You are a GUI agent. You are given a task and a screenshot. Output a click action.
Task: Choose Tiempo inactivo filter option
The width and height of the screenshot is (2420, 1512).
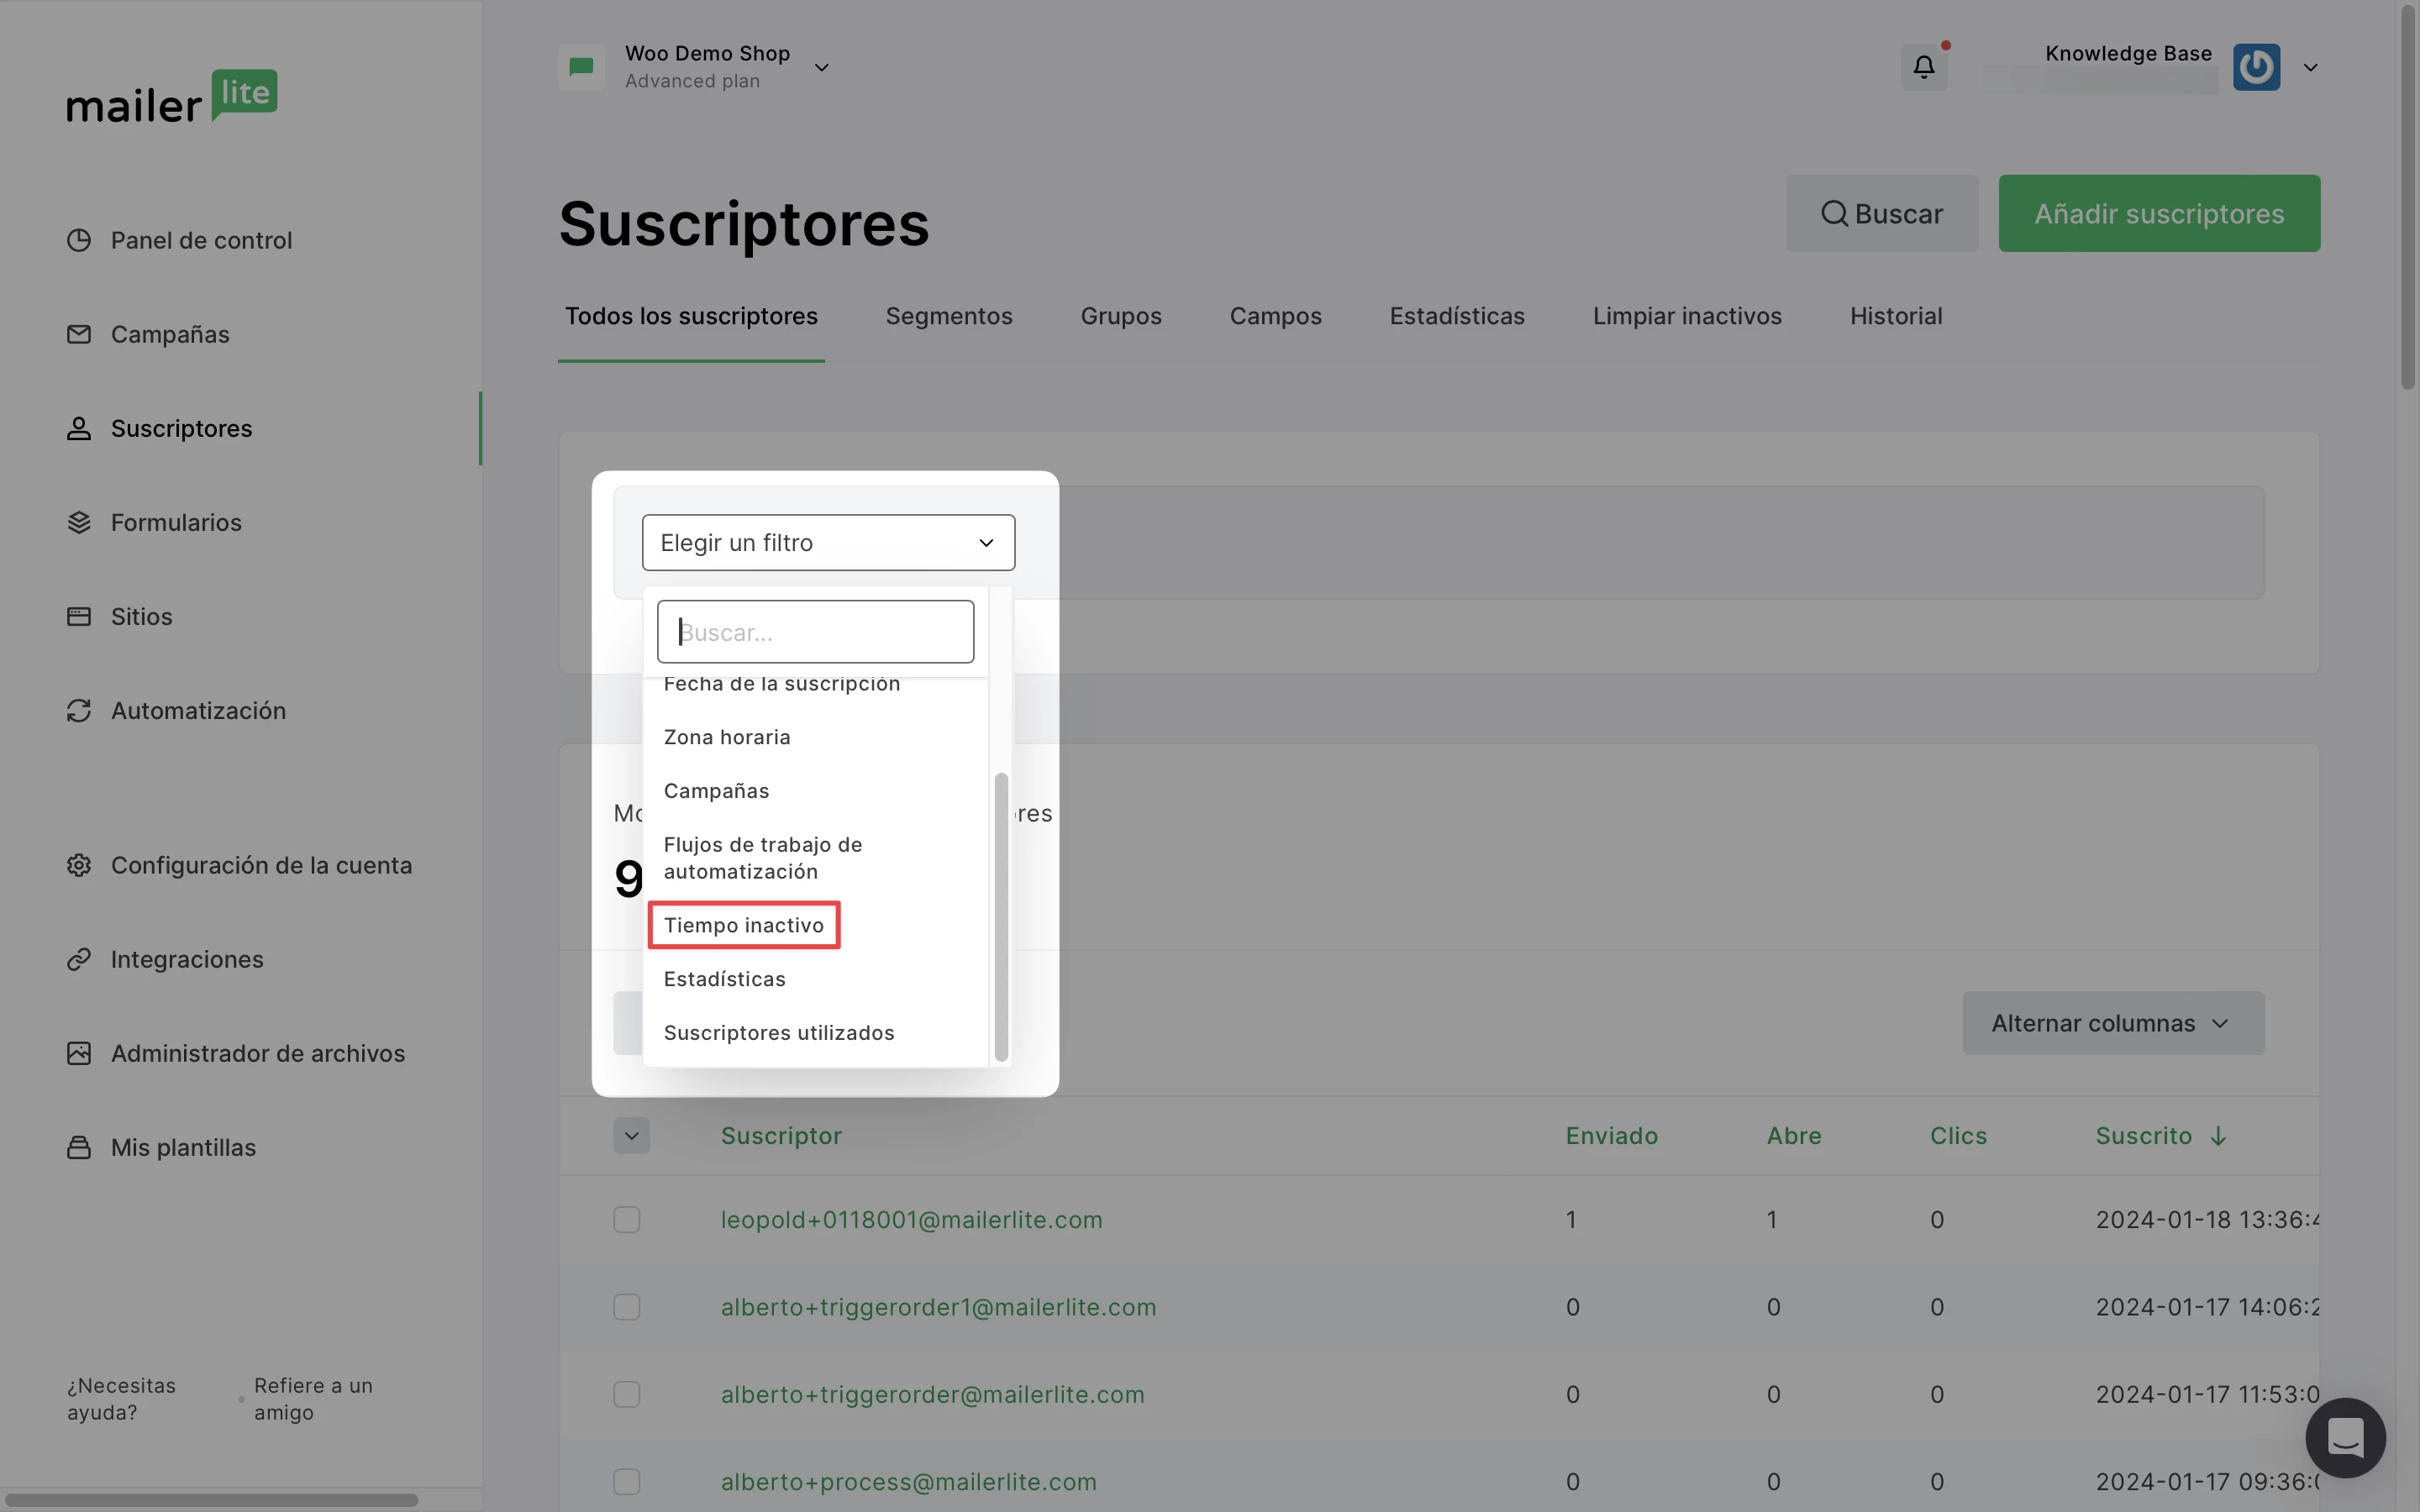[744, 925]
